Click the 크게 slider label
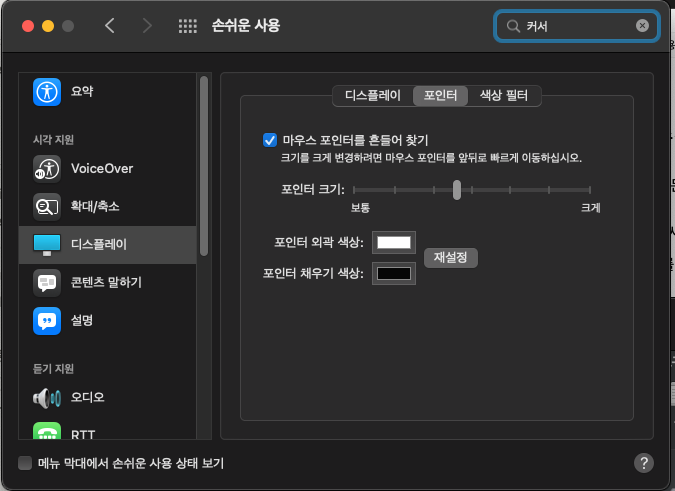The height and width of the screenshot is (491, 675). pyautogui.click(x=591, y=208)
